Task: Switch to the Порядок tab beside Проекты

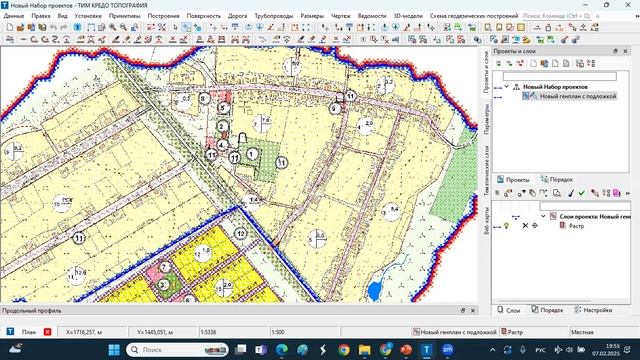Action: 557,180
